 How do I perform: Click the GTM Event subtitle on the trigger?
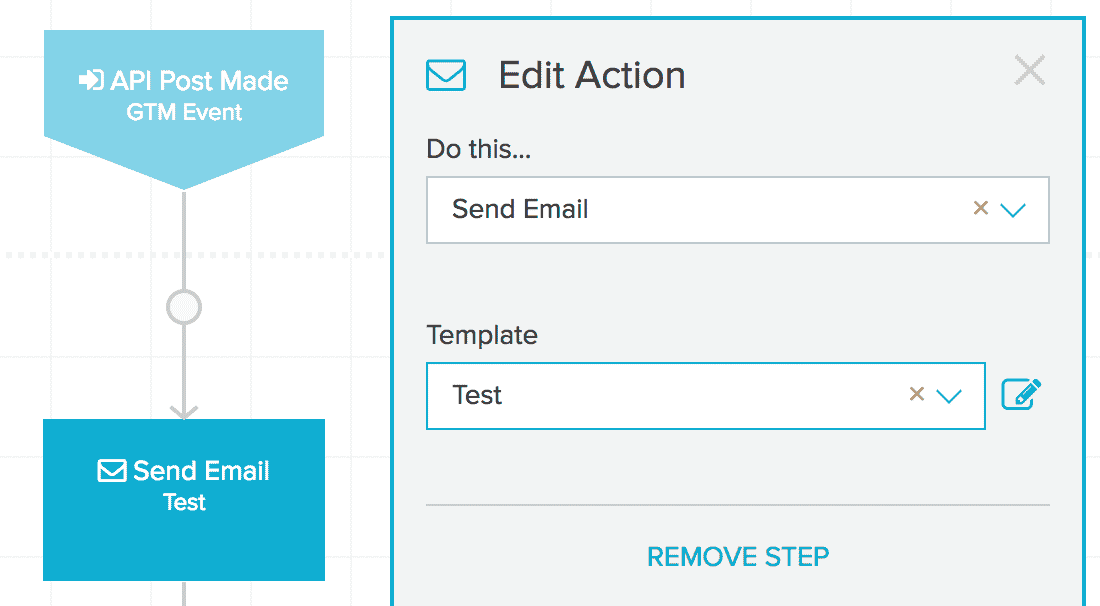pos(184,112)
